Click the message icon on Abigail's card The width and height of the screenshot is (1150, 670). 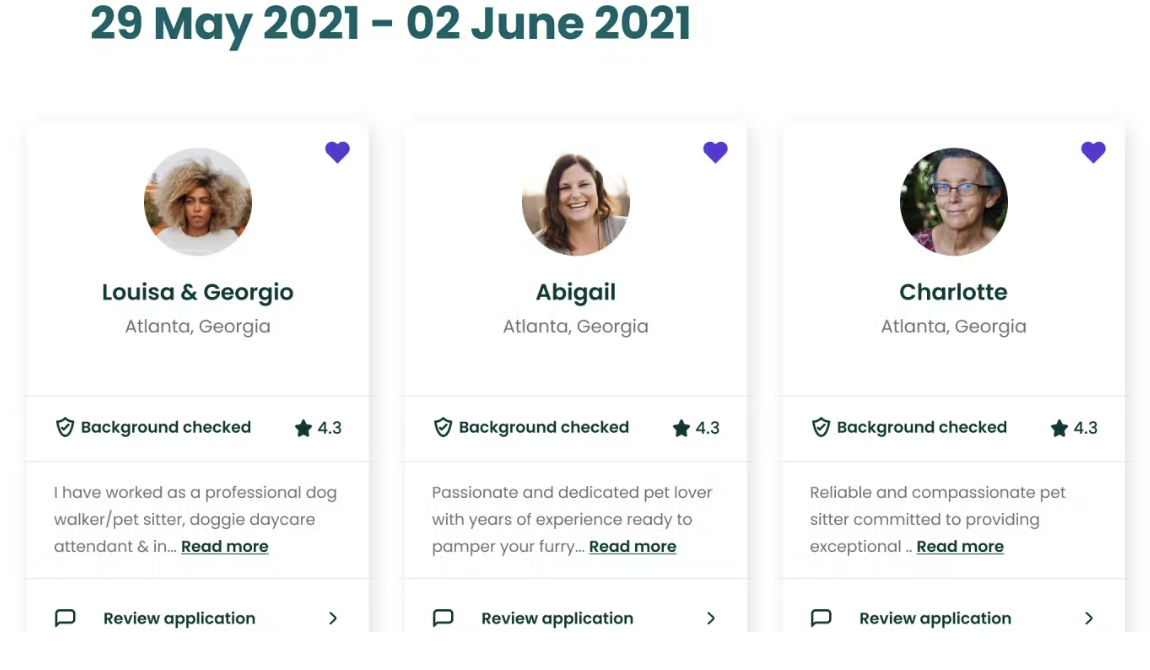(x=443, y=618)
